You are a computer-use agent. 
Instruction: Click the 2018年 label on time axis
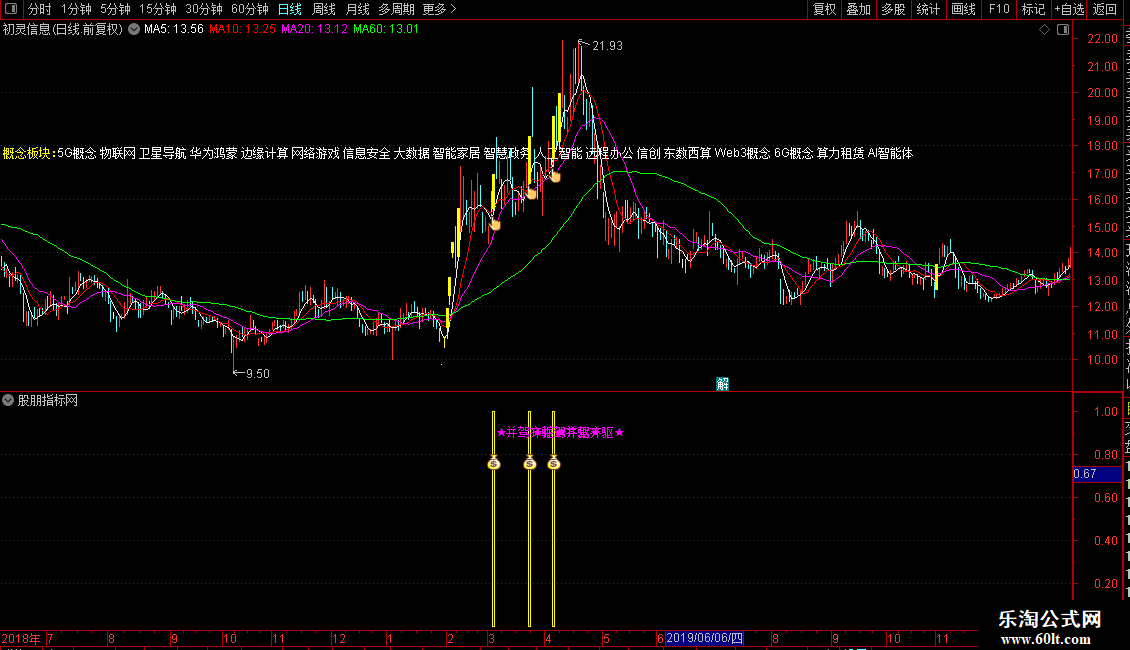tap(21, 638)
